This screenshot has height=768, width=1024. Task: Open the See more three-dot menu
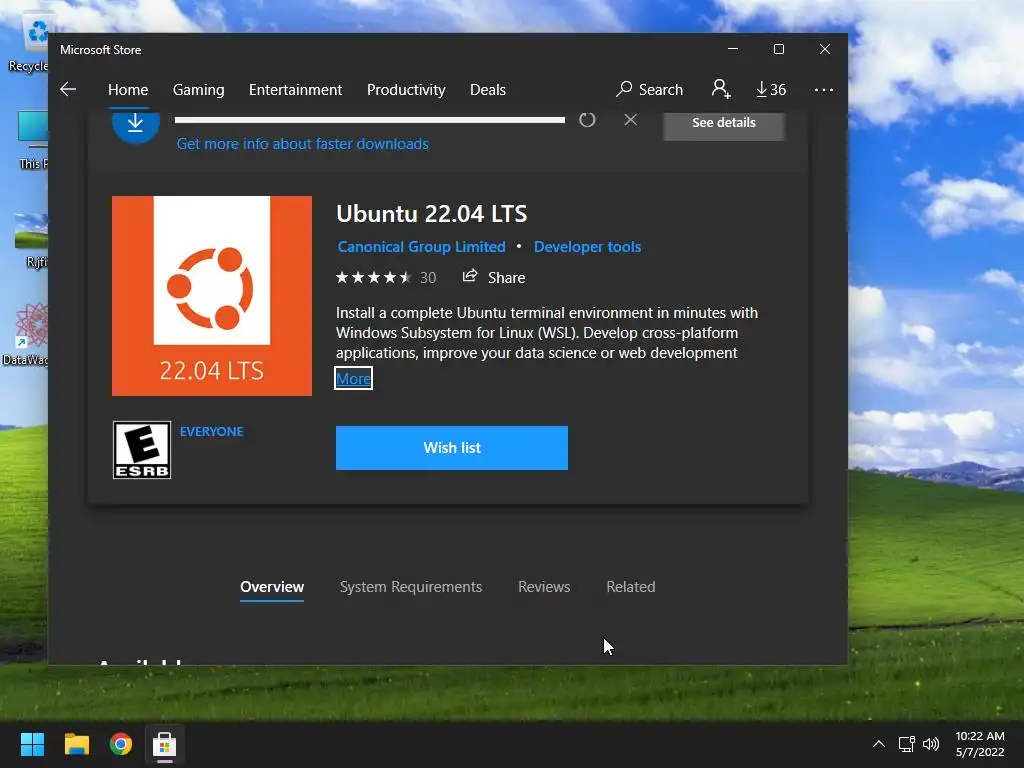tap(824, 89)
